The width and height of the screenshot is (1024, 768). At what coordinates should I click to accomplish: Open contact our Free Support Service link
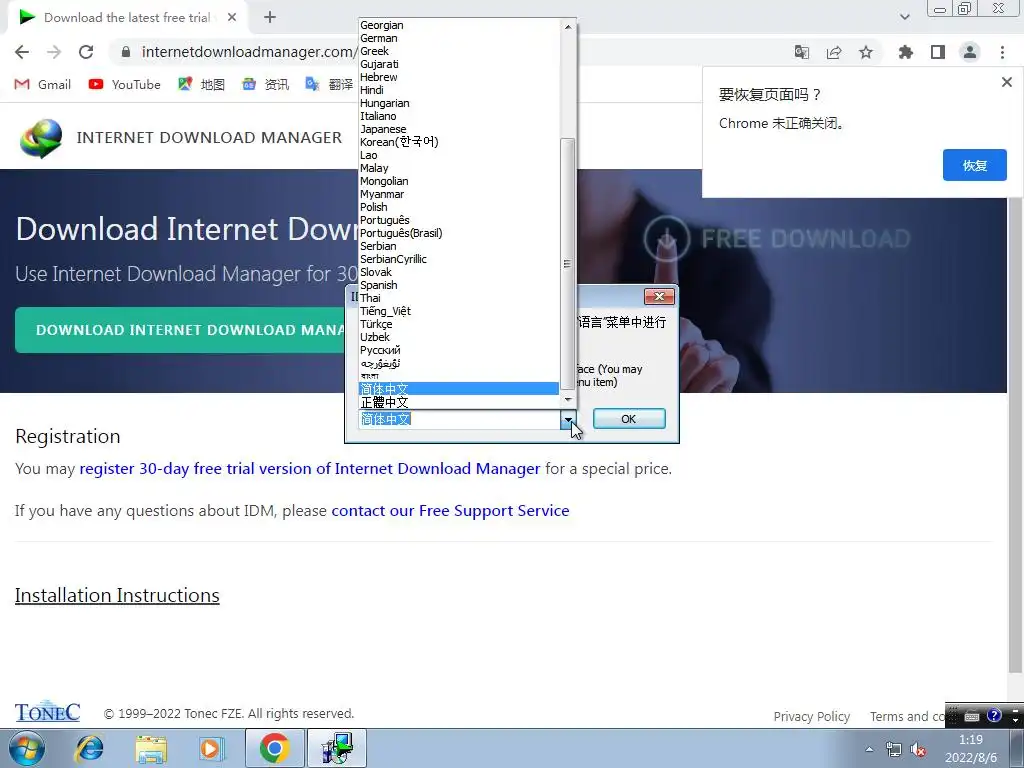coord(450,511)
